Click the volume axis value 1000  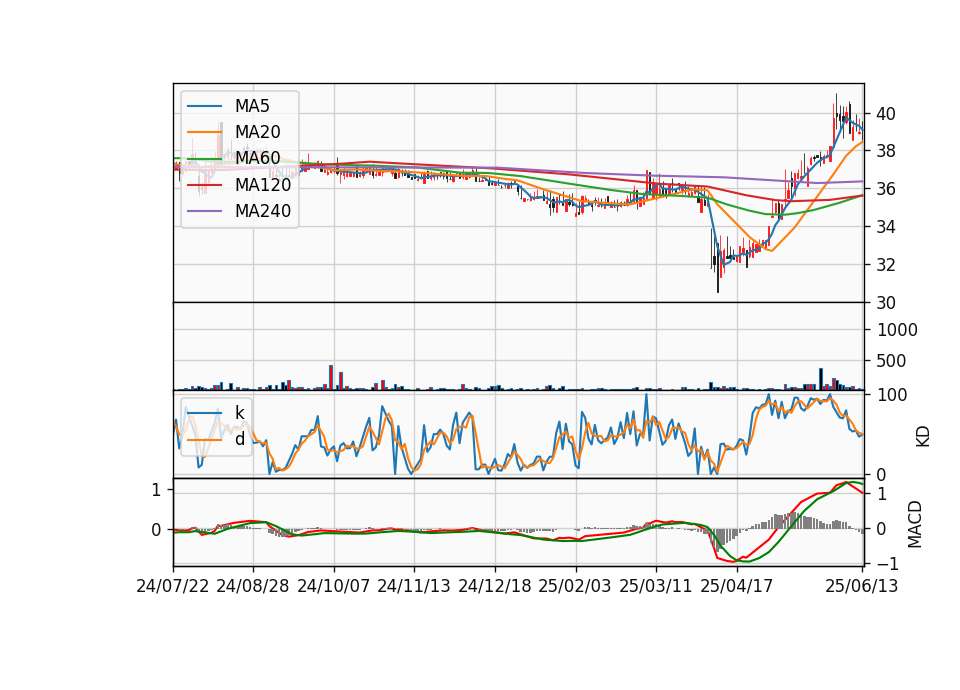pos(897,330)
